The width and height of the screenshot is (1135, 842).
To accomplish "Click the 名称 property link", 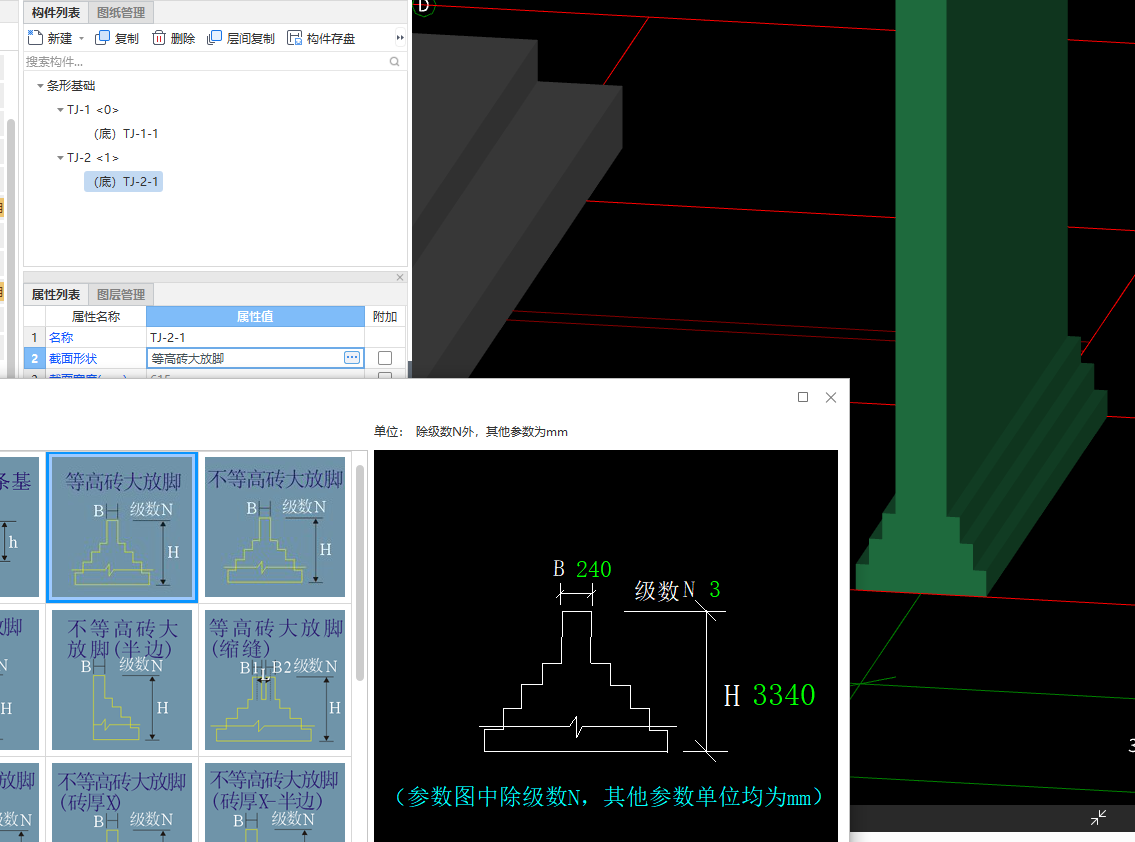I will click(x=61, y=337).
